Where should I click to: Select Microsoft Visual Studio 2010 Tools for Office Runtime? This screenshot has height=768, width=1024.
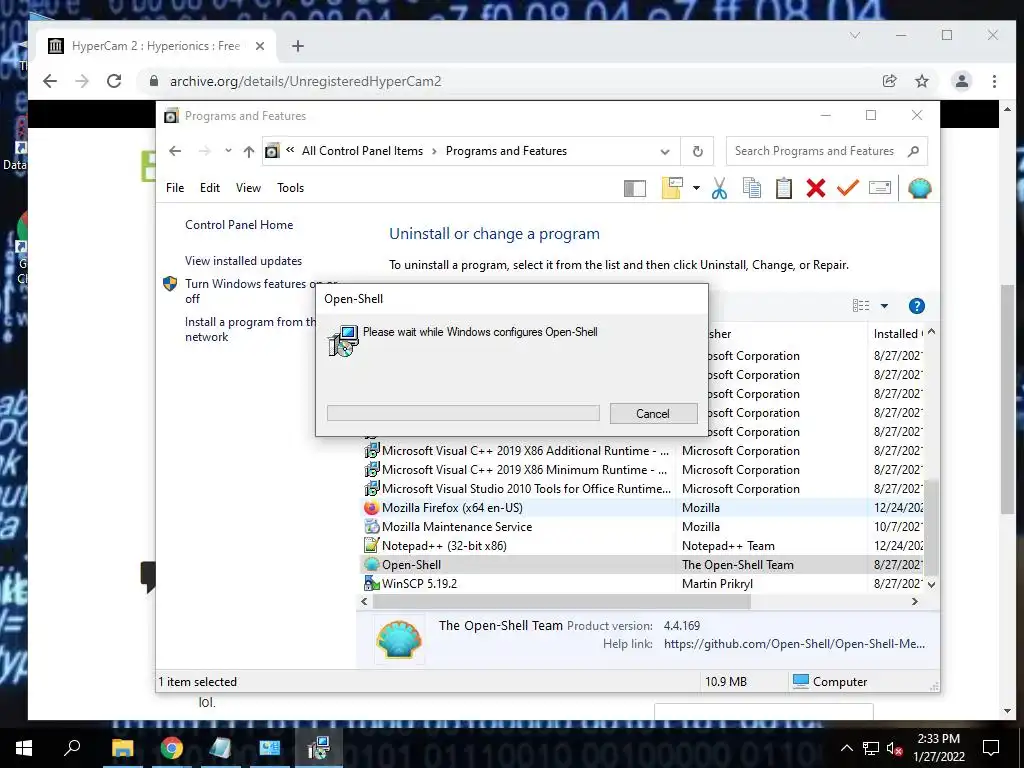[x=643, y=488]
